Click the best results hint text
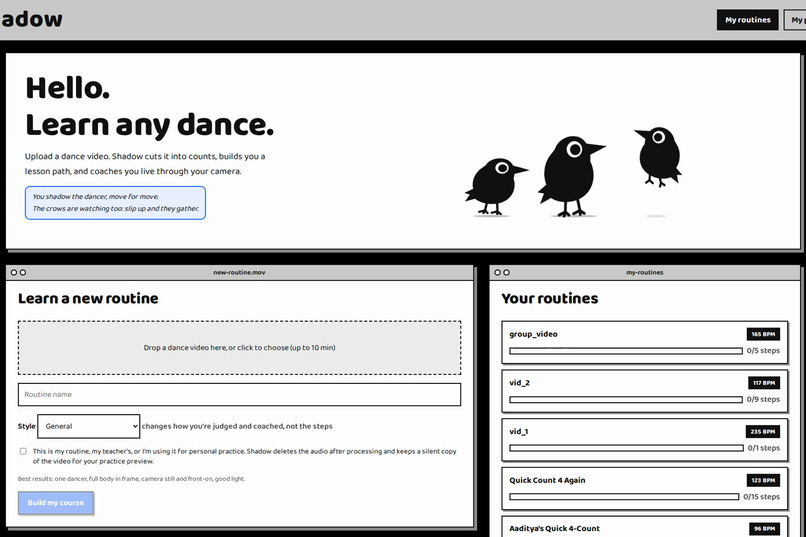The image size is (806, 537). [131, 479]
